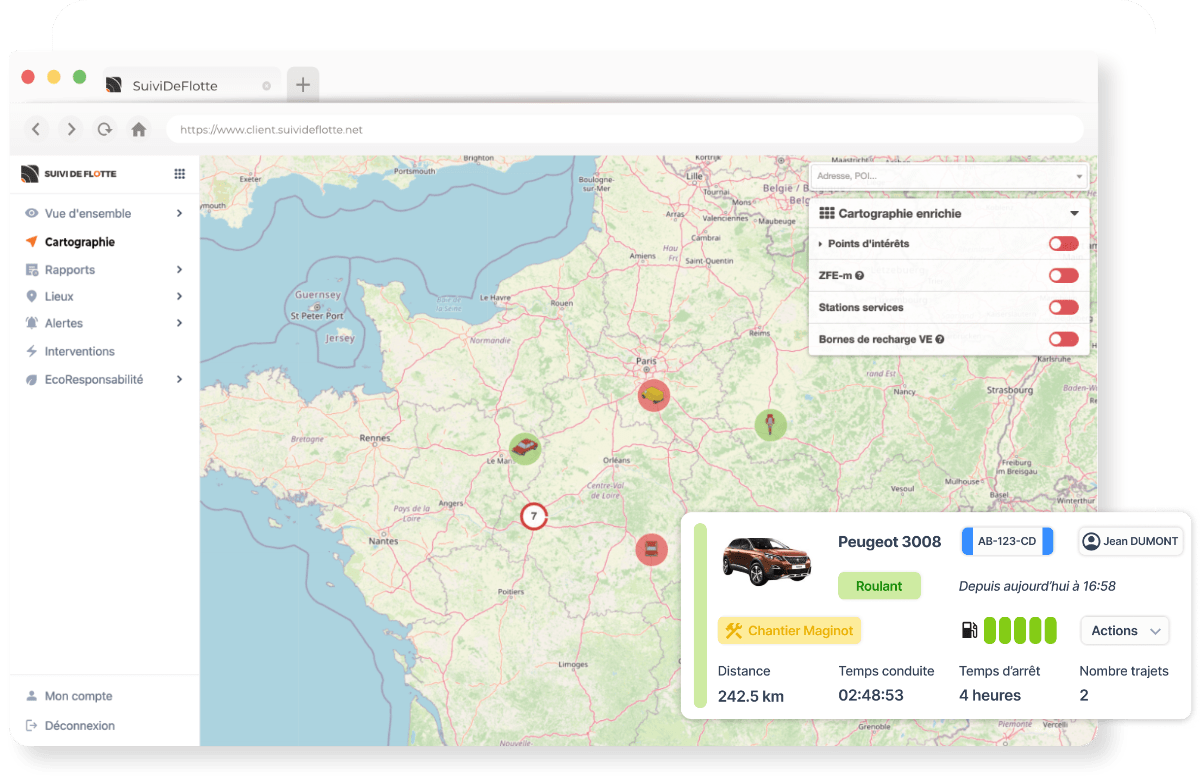
Task: Click the Roulant status badge
Action: pyautogui.click(x=879, y=586)
